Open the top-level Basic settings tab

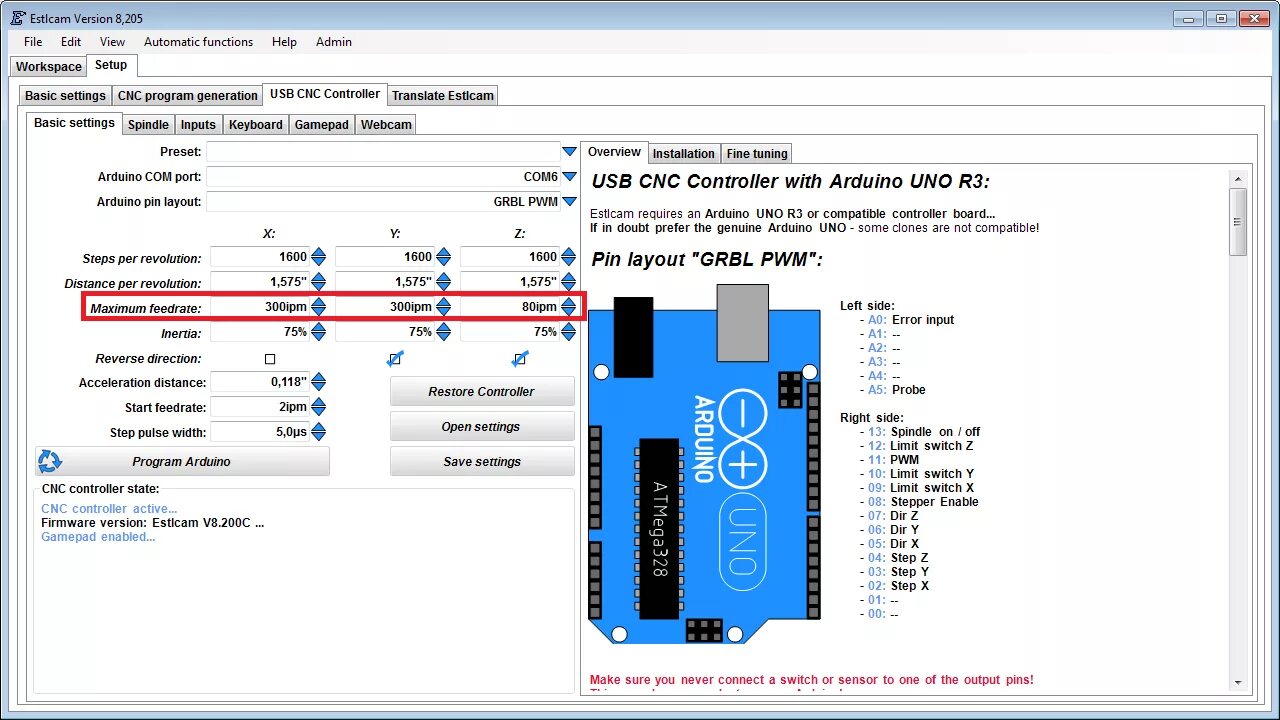tap(65, 95)
